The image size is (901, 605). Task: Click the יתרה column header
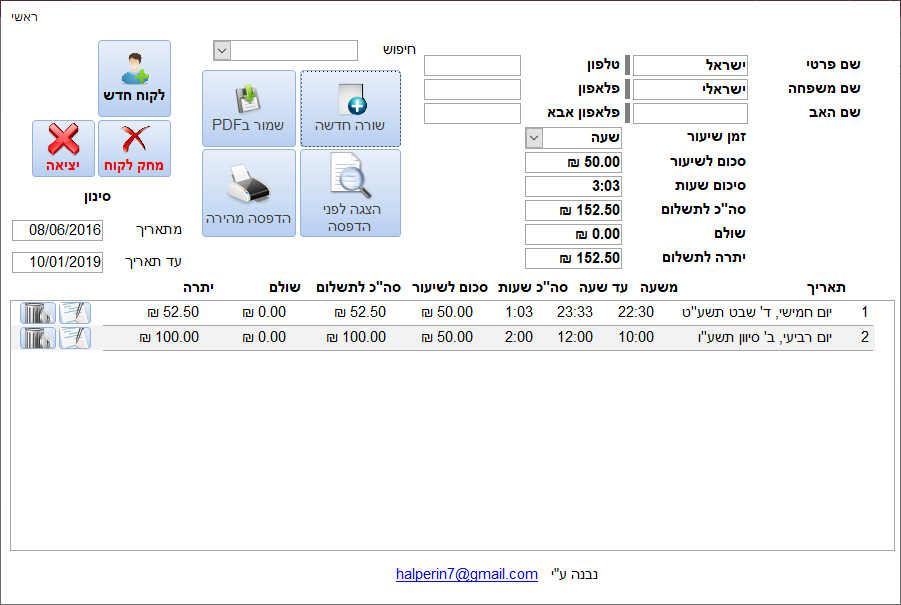[x=198, y=287]
